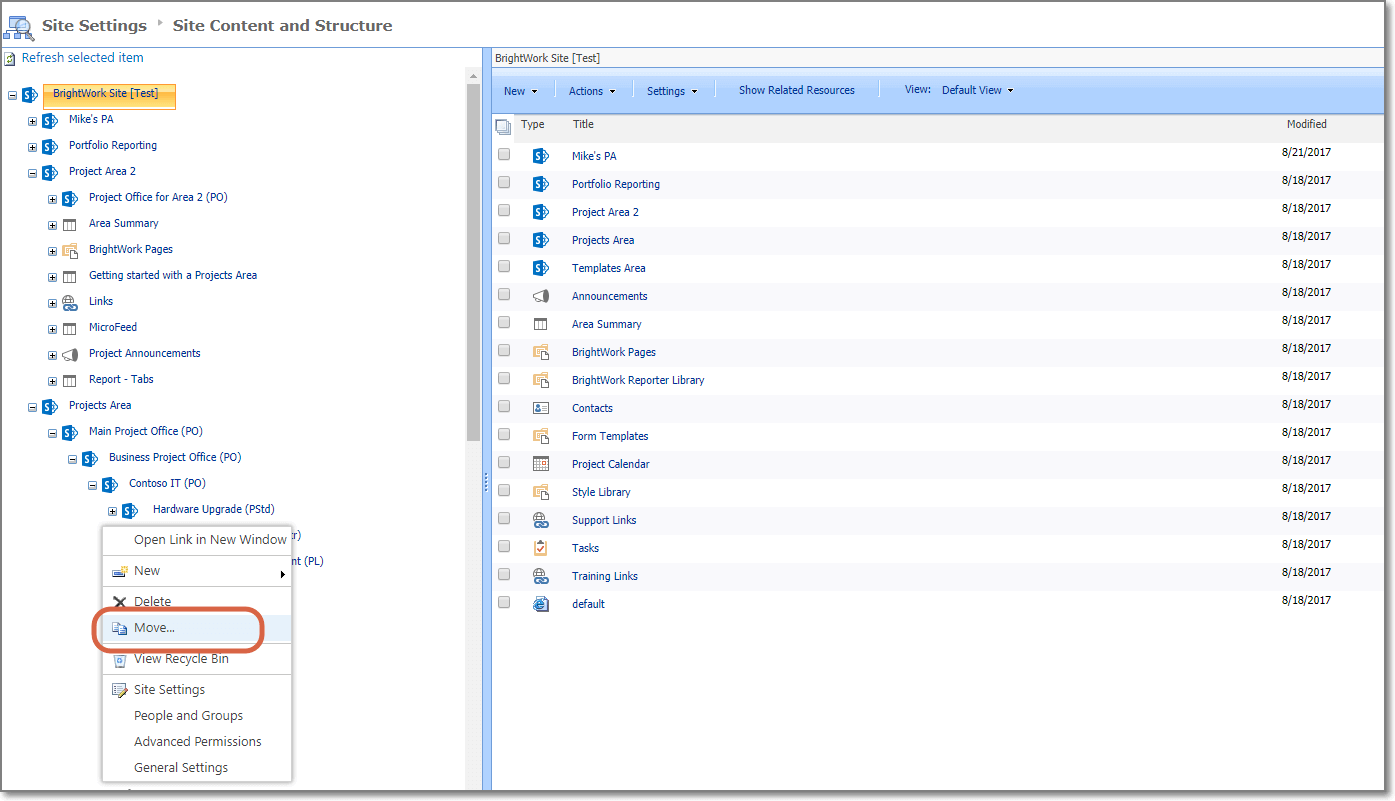Click page icon in default row
Viewport: 1395px width, 801px height.
pyautogui.click(x=541, y=604)
